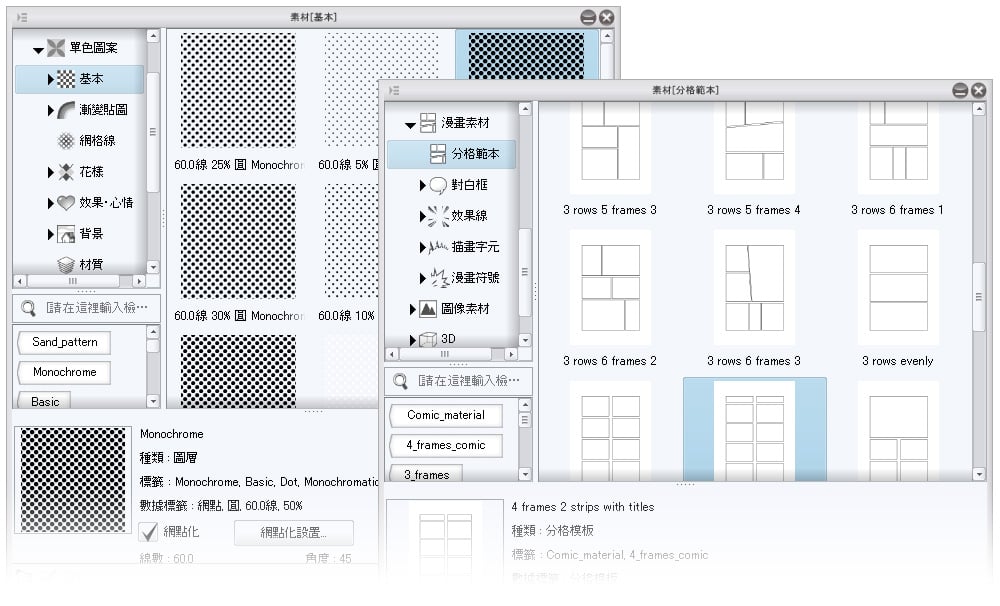Click the 花樣 pattern category icon
Screen dimensions: 1000x606
click(x=65, y=172)
